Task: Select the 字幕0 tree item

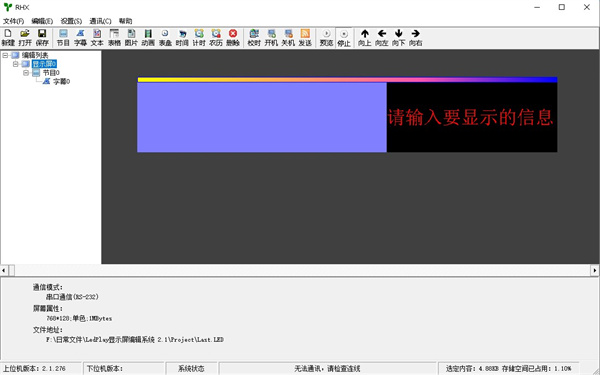Action: click(61, 82)
